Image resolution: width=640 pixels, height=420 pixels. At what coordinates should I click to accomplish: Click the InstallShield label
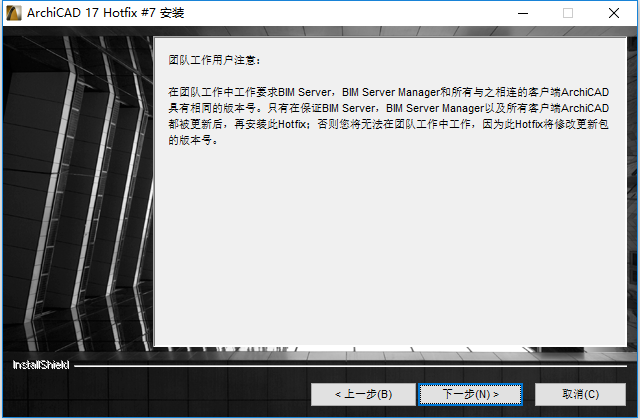pyautogui.click(x=41, y=365)
